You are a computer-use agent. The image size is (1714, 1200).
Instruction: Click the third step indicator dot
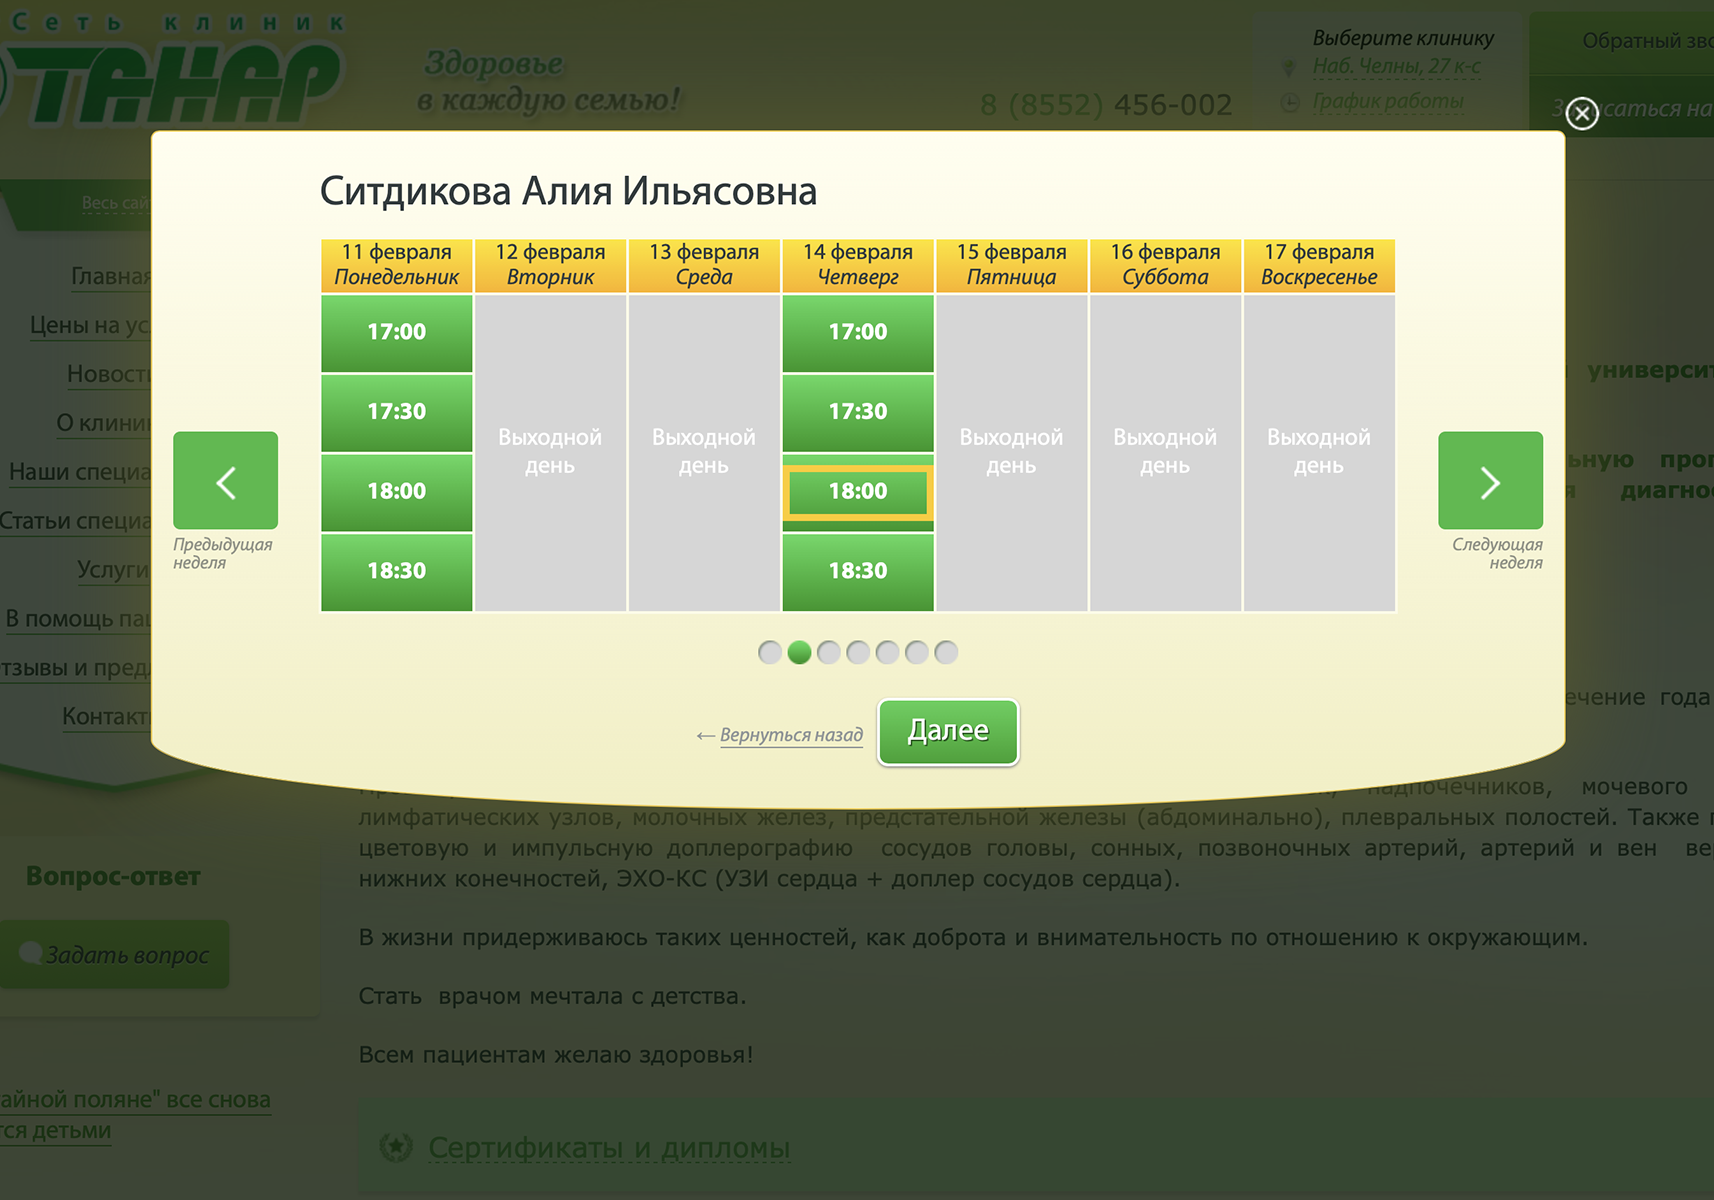[x=828, y=653]
